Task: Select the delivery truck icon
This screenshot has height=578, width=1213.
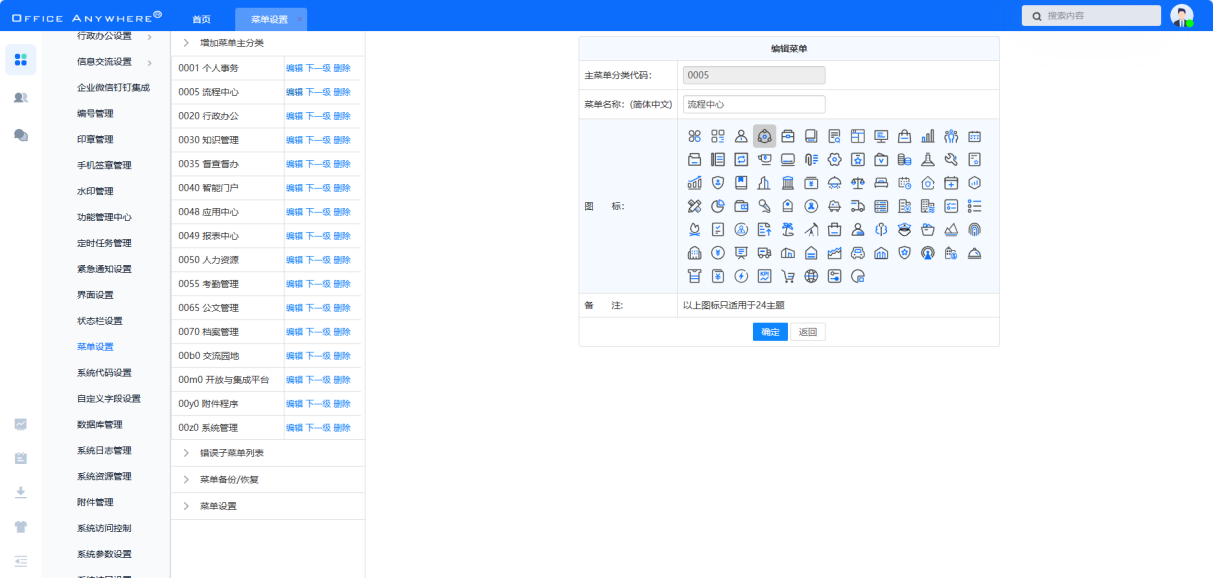Action: coord(858,206)
